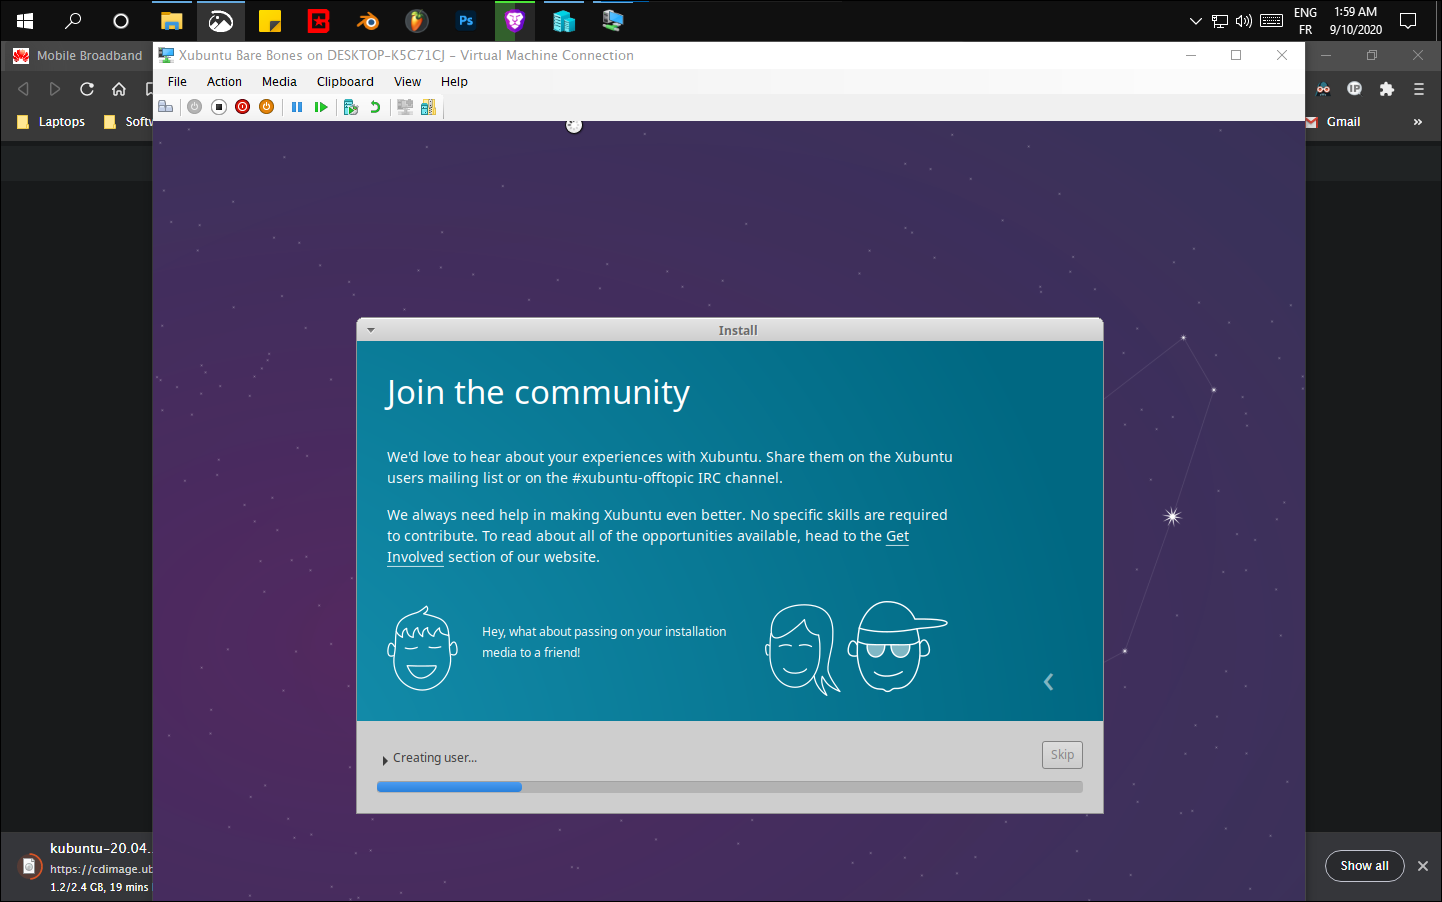The height and width of the screenshot is (902, 1442).
Task: Switch to Brave browser on taskbar
Action: point(515,21)
